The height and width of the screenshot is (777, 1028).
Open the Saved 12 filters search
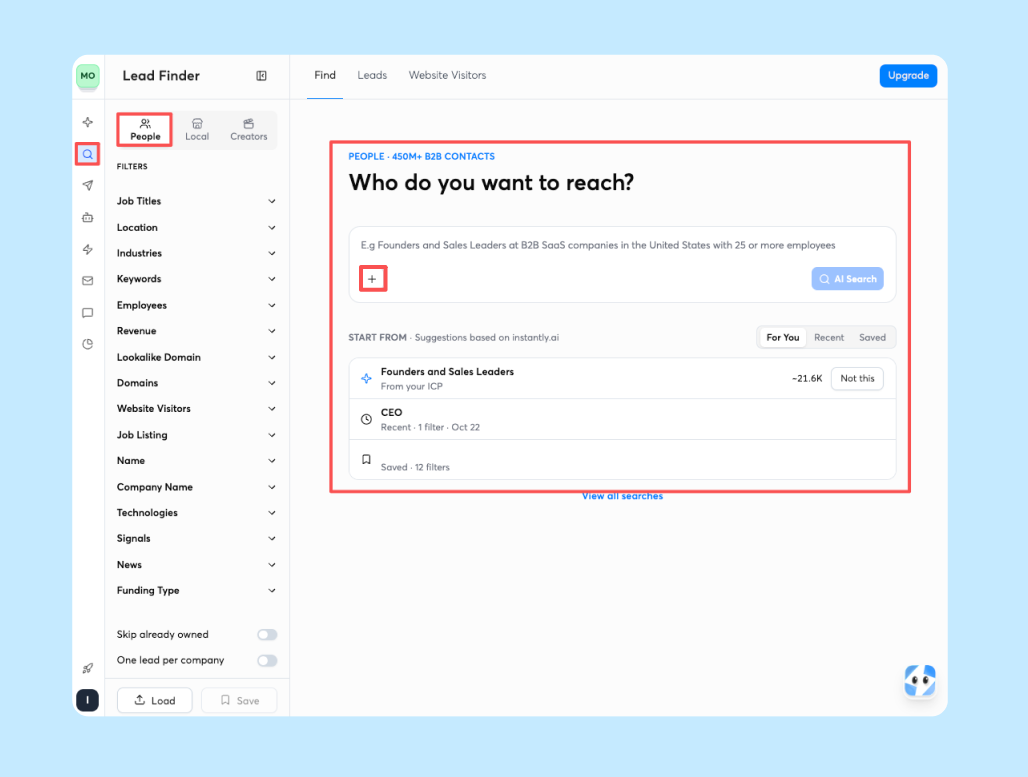(x=622, y=460)
